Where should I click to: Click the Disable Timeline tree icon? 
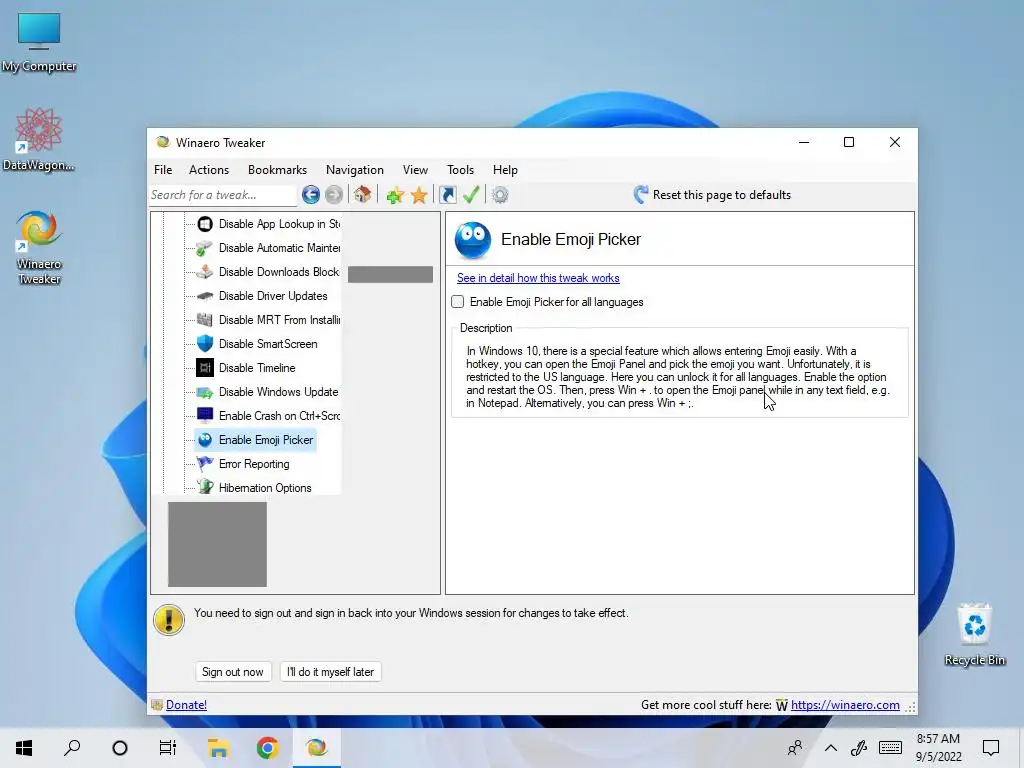pos(205,368)
